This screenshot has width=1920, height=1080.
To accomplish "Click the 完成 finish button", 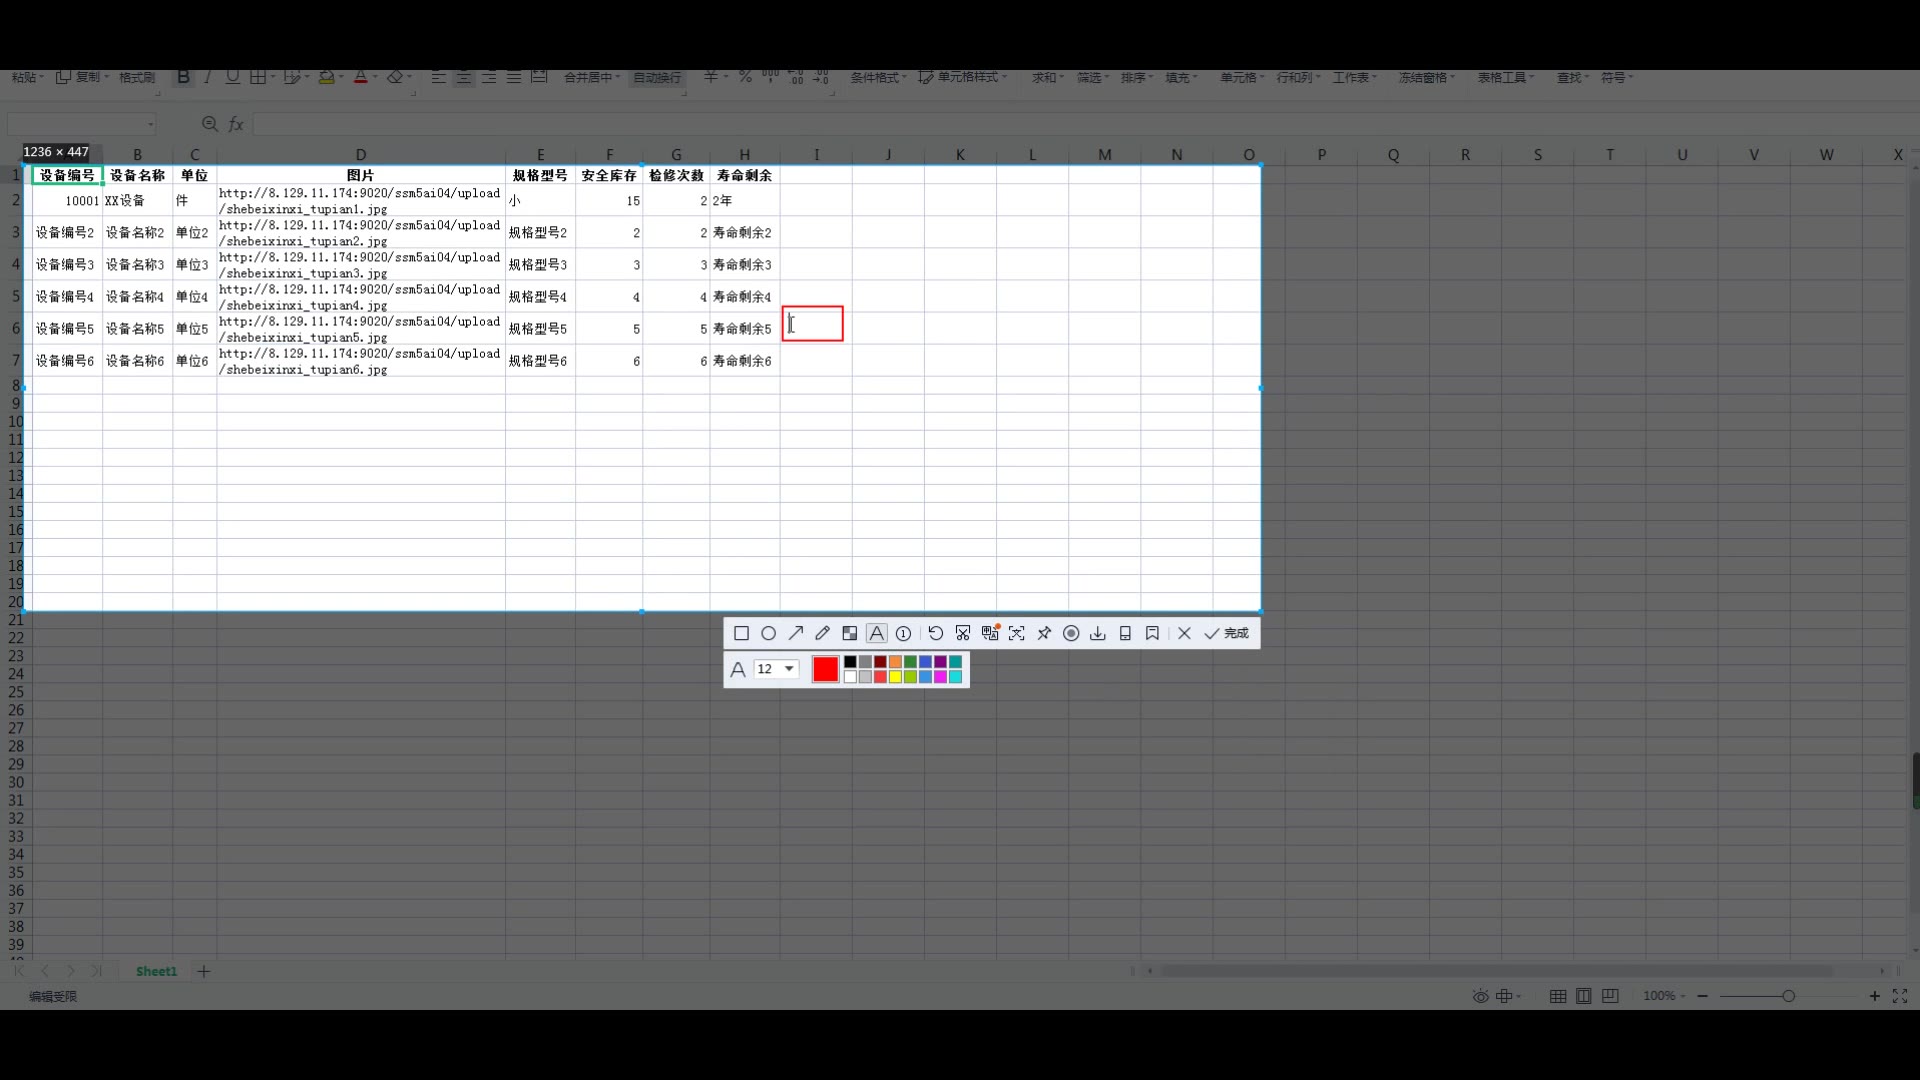I will pyautogui.click(x=1227, y=633).
